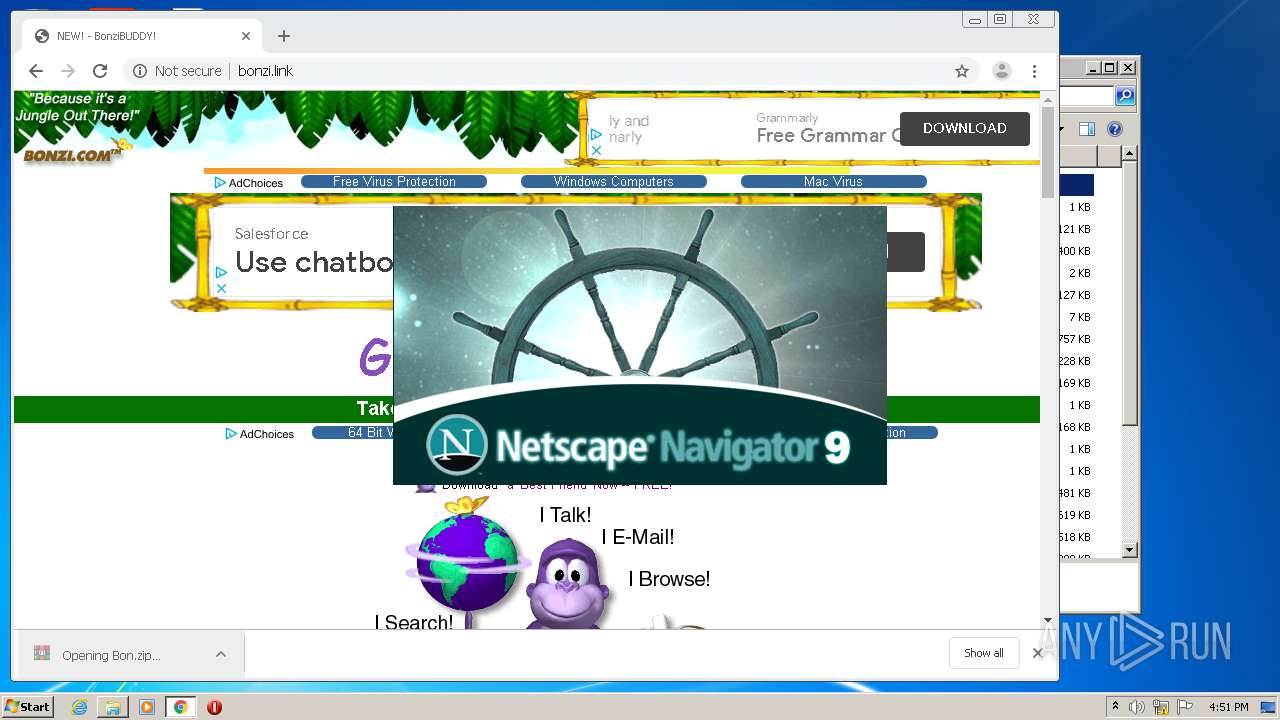The width and height of the screenshot is (1280, 720).
Task: Close the Grammarly ad with X icon
Action: pyautogui.click(x=596, y=151)
